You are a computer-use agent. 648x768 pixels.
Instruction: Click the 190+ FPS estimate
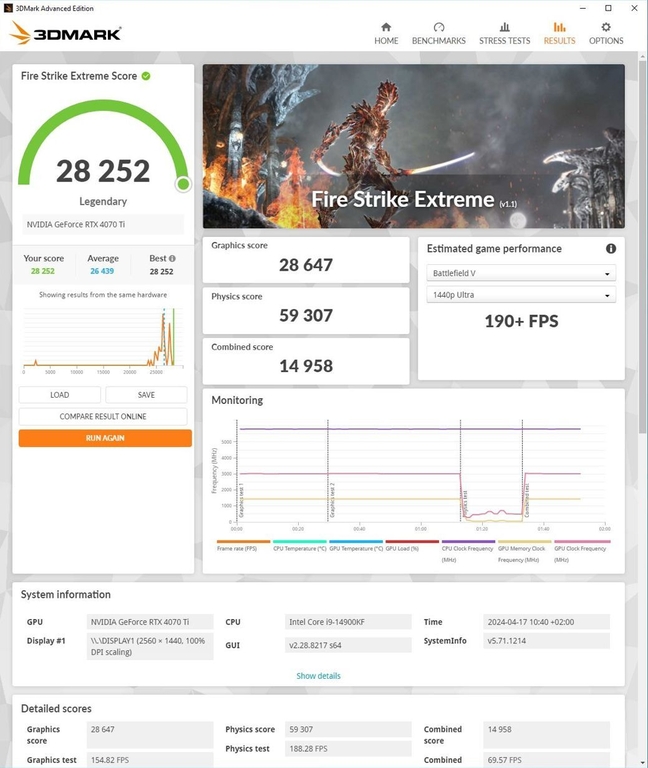click(521, 321)
